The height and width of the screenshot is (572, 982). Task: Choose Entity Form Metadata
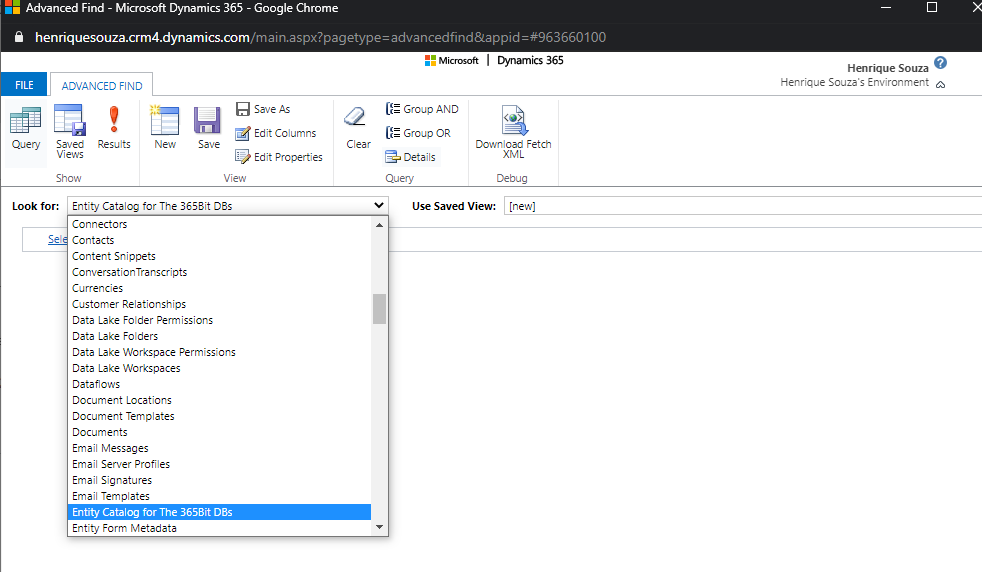click(x=219, y=528)
